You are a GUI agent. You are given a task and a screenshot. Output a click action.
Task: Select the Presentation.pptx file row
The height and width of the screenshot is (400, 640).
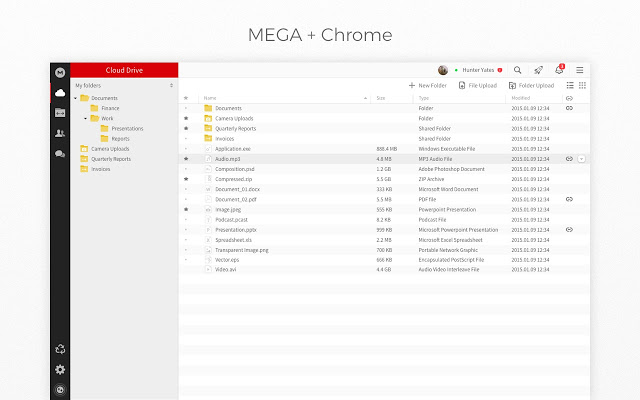point(243,230)
